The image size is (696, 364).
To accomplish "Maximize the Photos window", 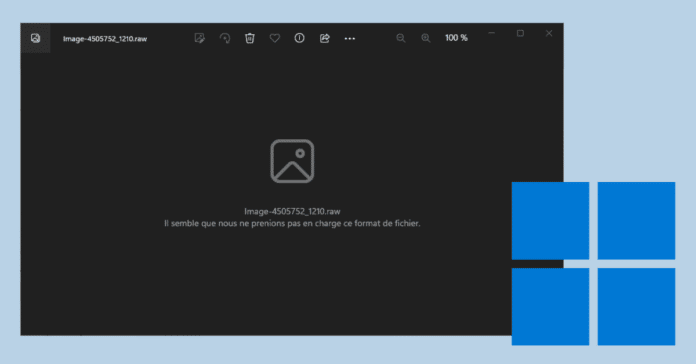I will [520, 33].
